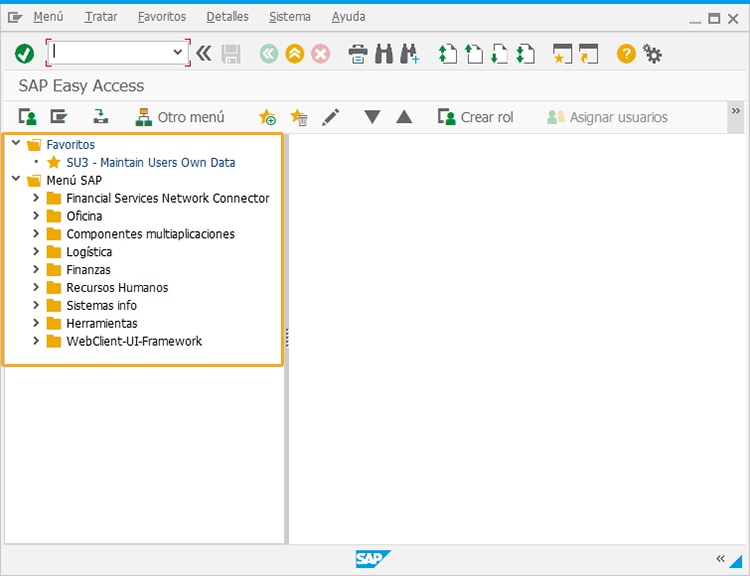Click the Otro menú button
The width and height of the screenshot is (750, 576).
point(180,117)
